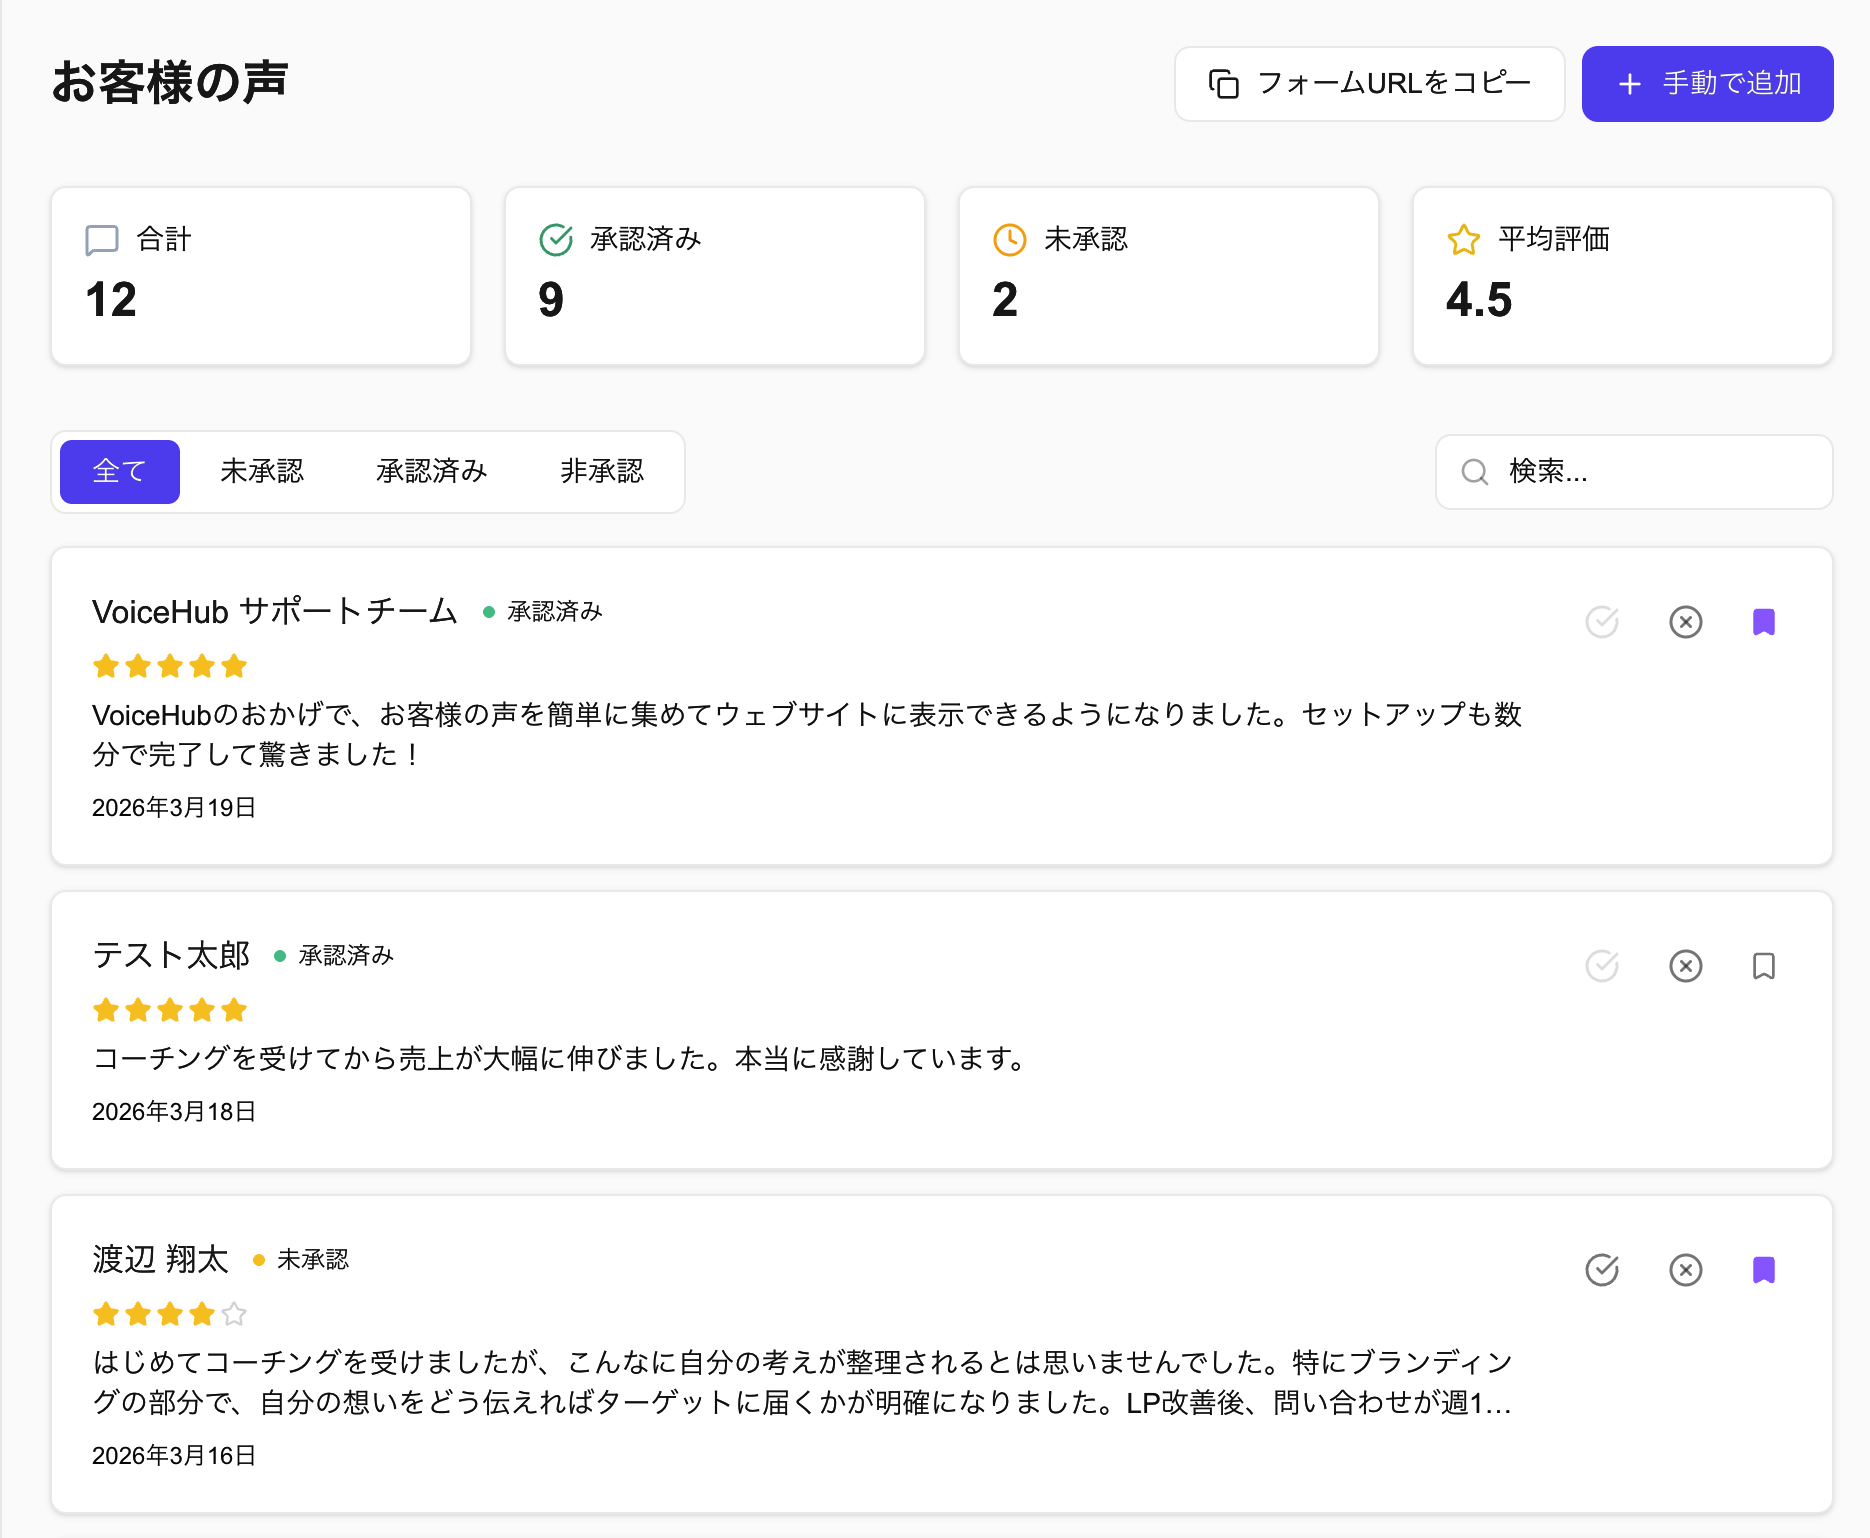Click the search magnifier icon
Image resolution: width=1870 pixels, height=1538 pixels.
(1474, 471)
